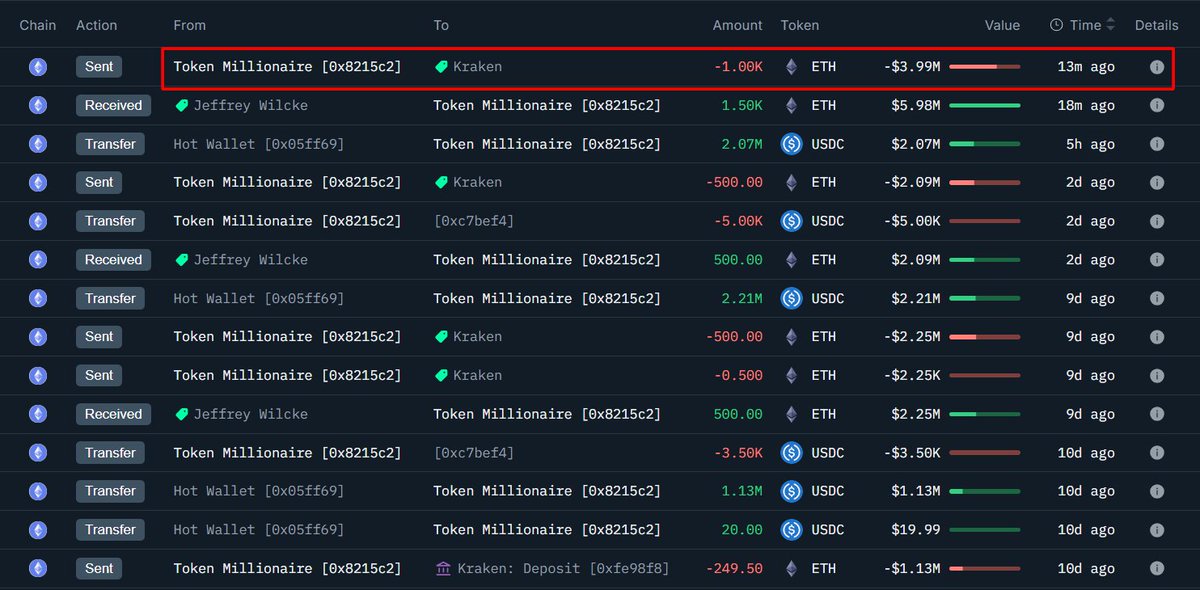Click the Received badge next to Jeffrey Wilcke
This screenshot has width=1200, height=590.
click(113, 105)
